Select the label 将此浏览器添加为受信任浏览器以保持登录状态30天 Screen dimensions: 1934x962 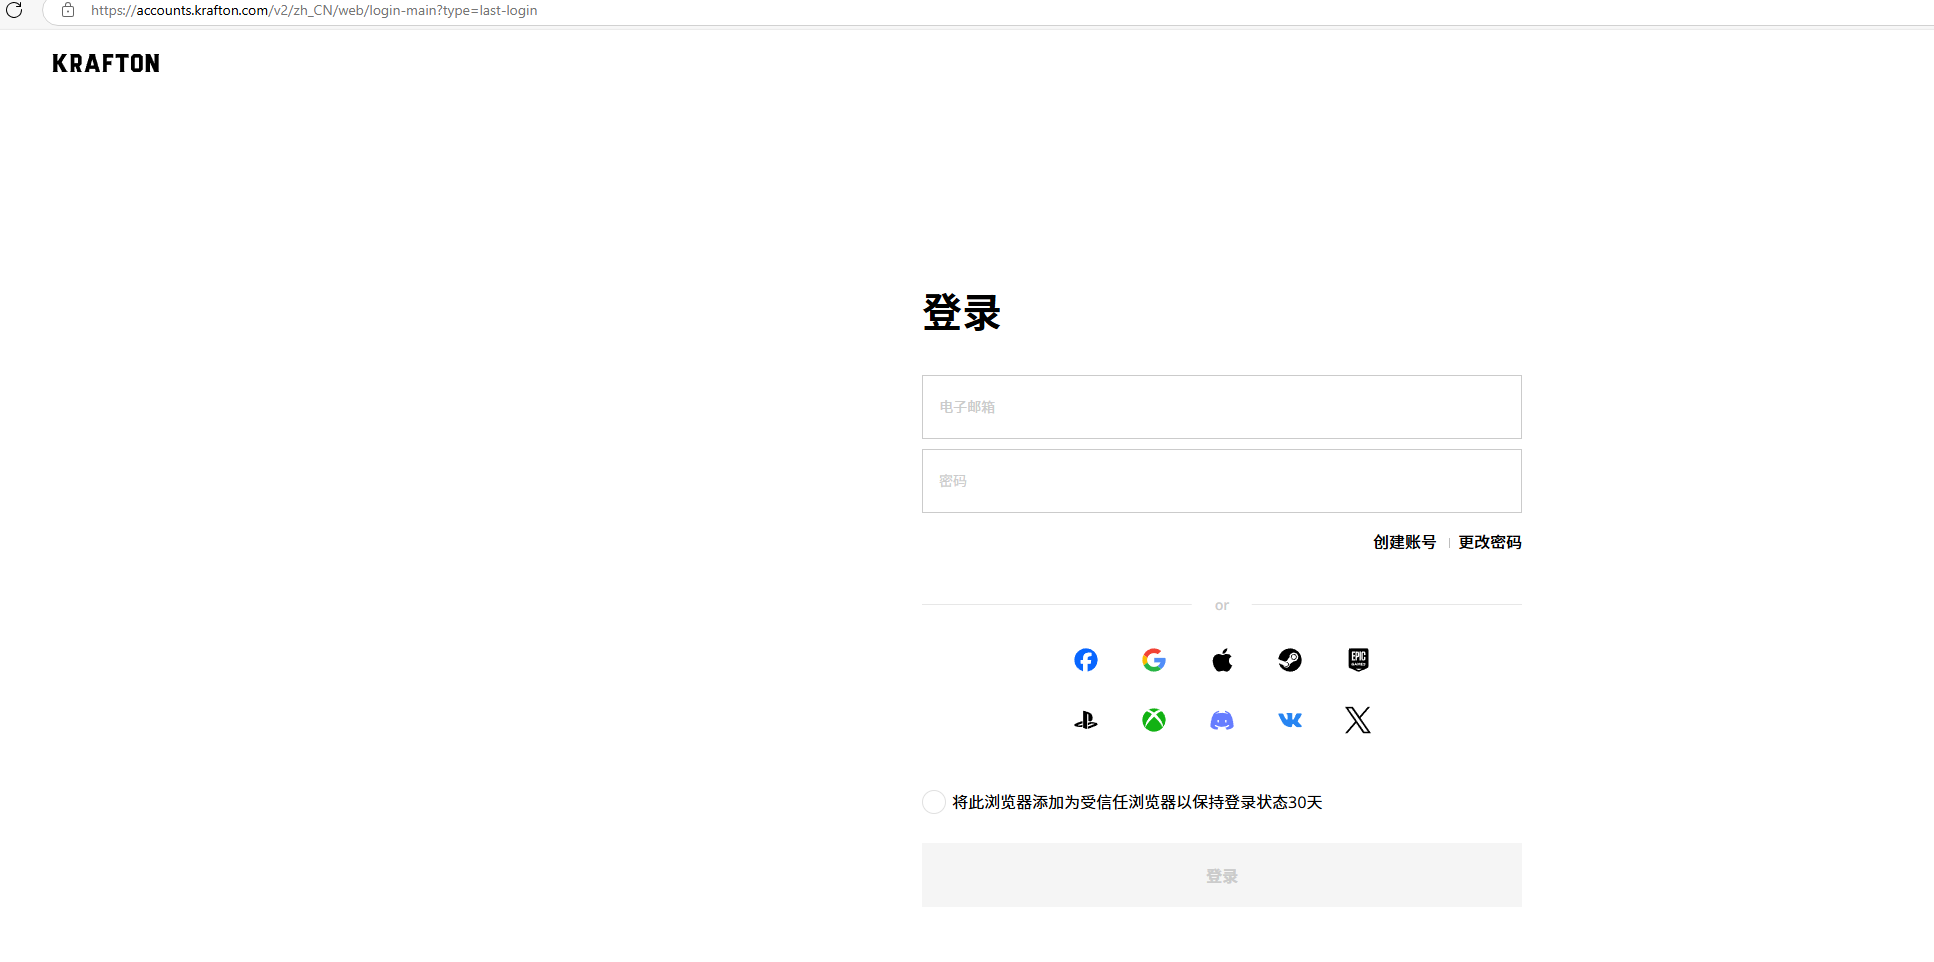tap(1137, 802)
